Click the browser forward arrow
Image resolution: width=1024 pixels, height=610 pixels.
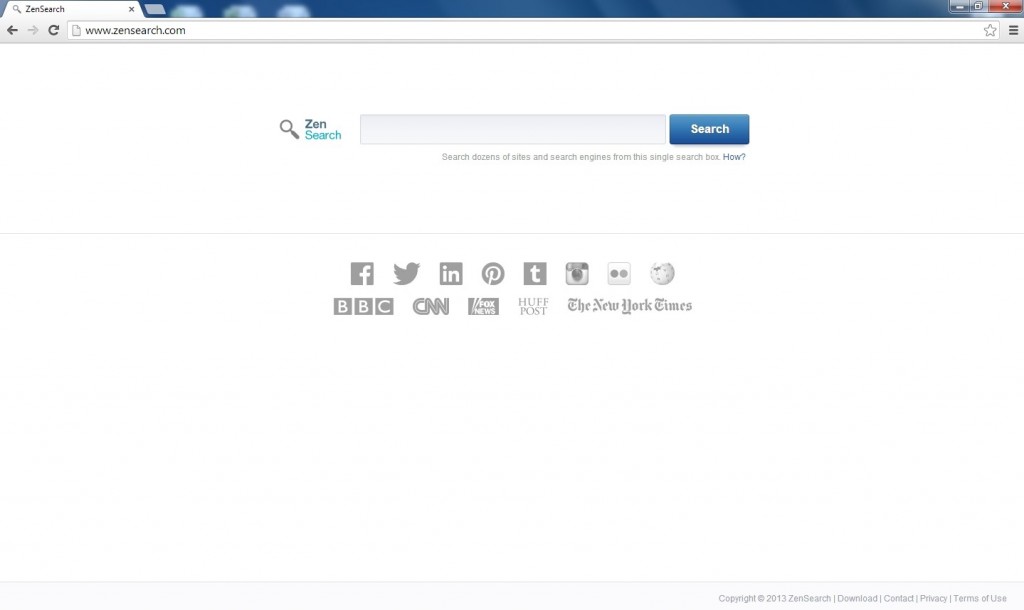point(33,30)
